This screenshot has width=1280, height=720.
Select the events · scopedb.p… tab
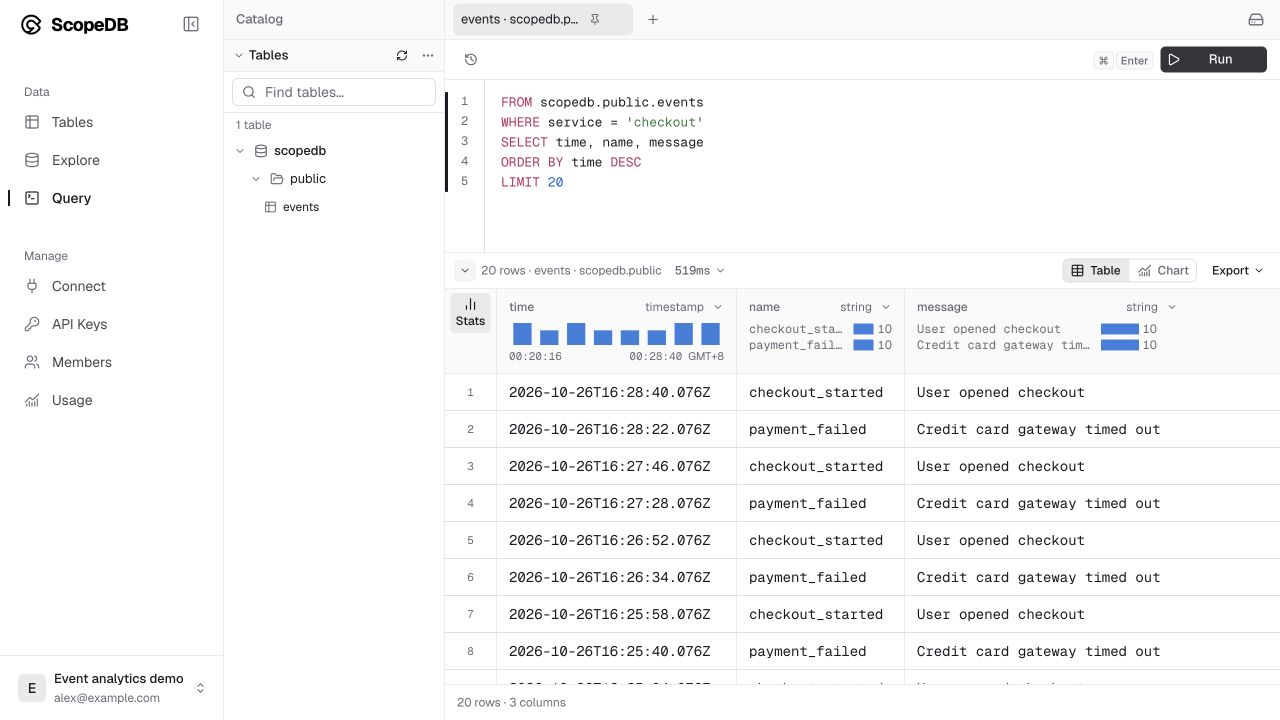point(543,20)
